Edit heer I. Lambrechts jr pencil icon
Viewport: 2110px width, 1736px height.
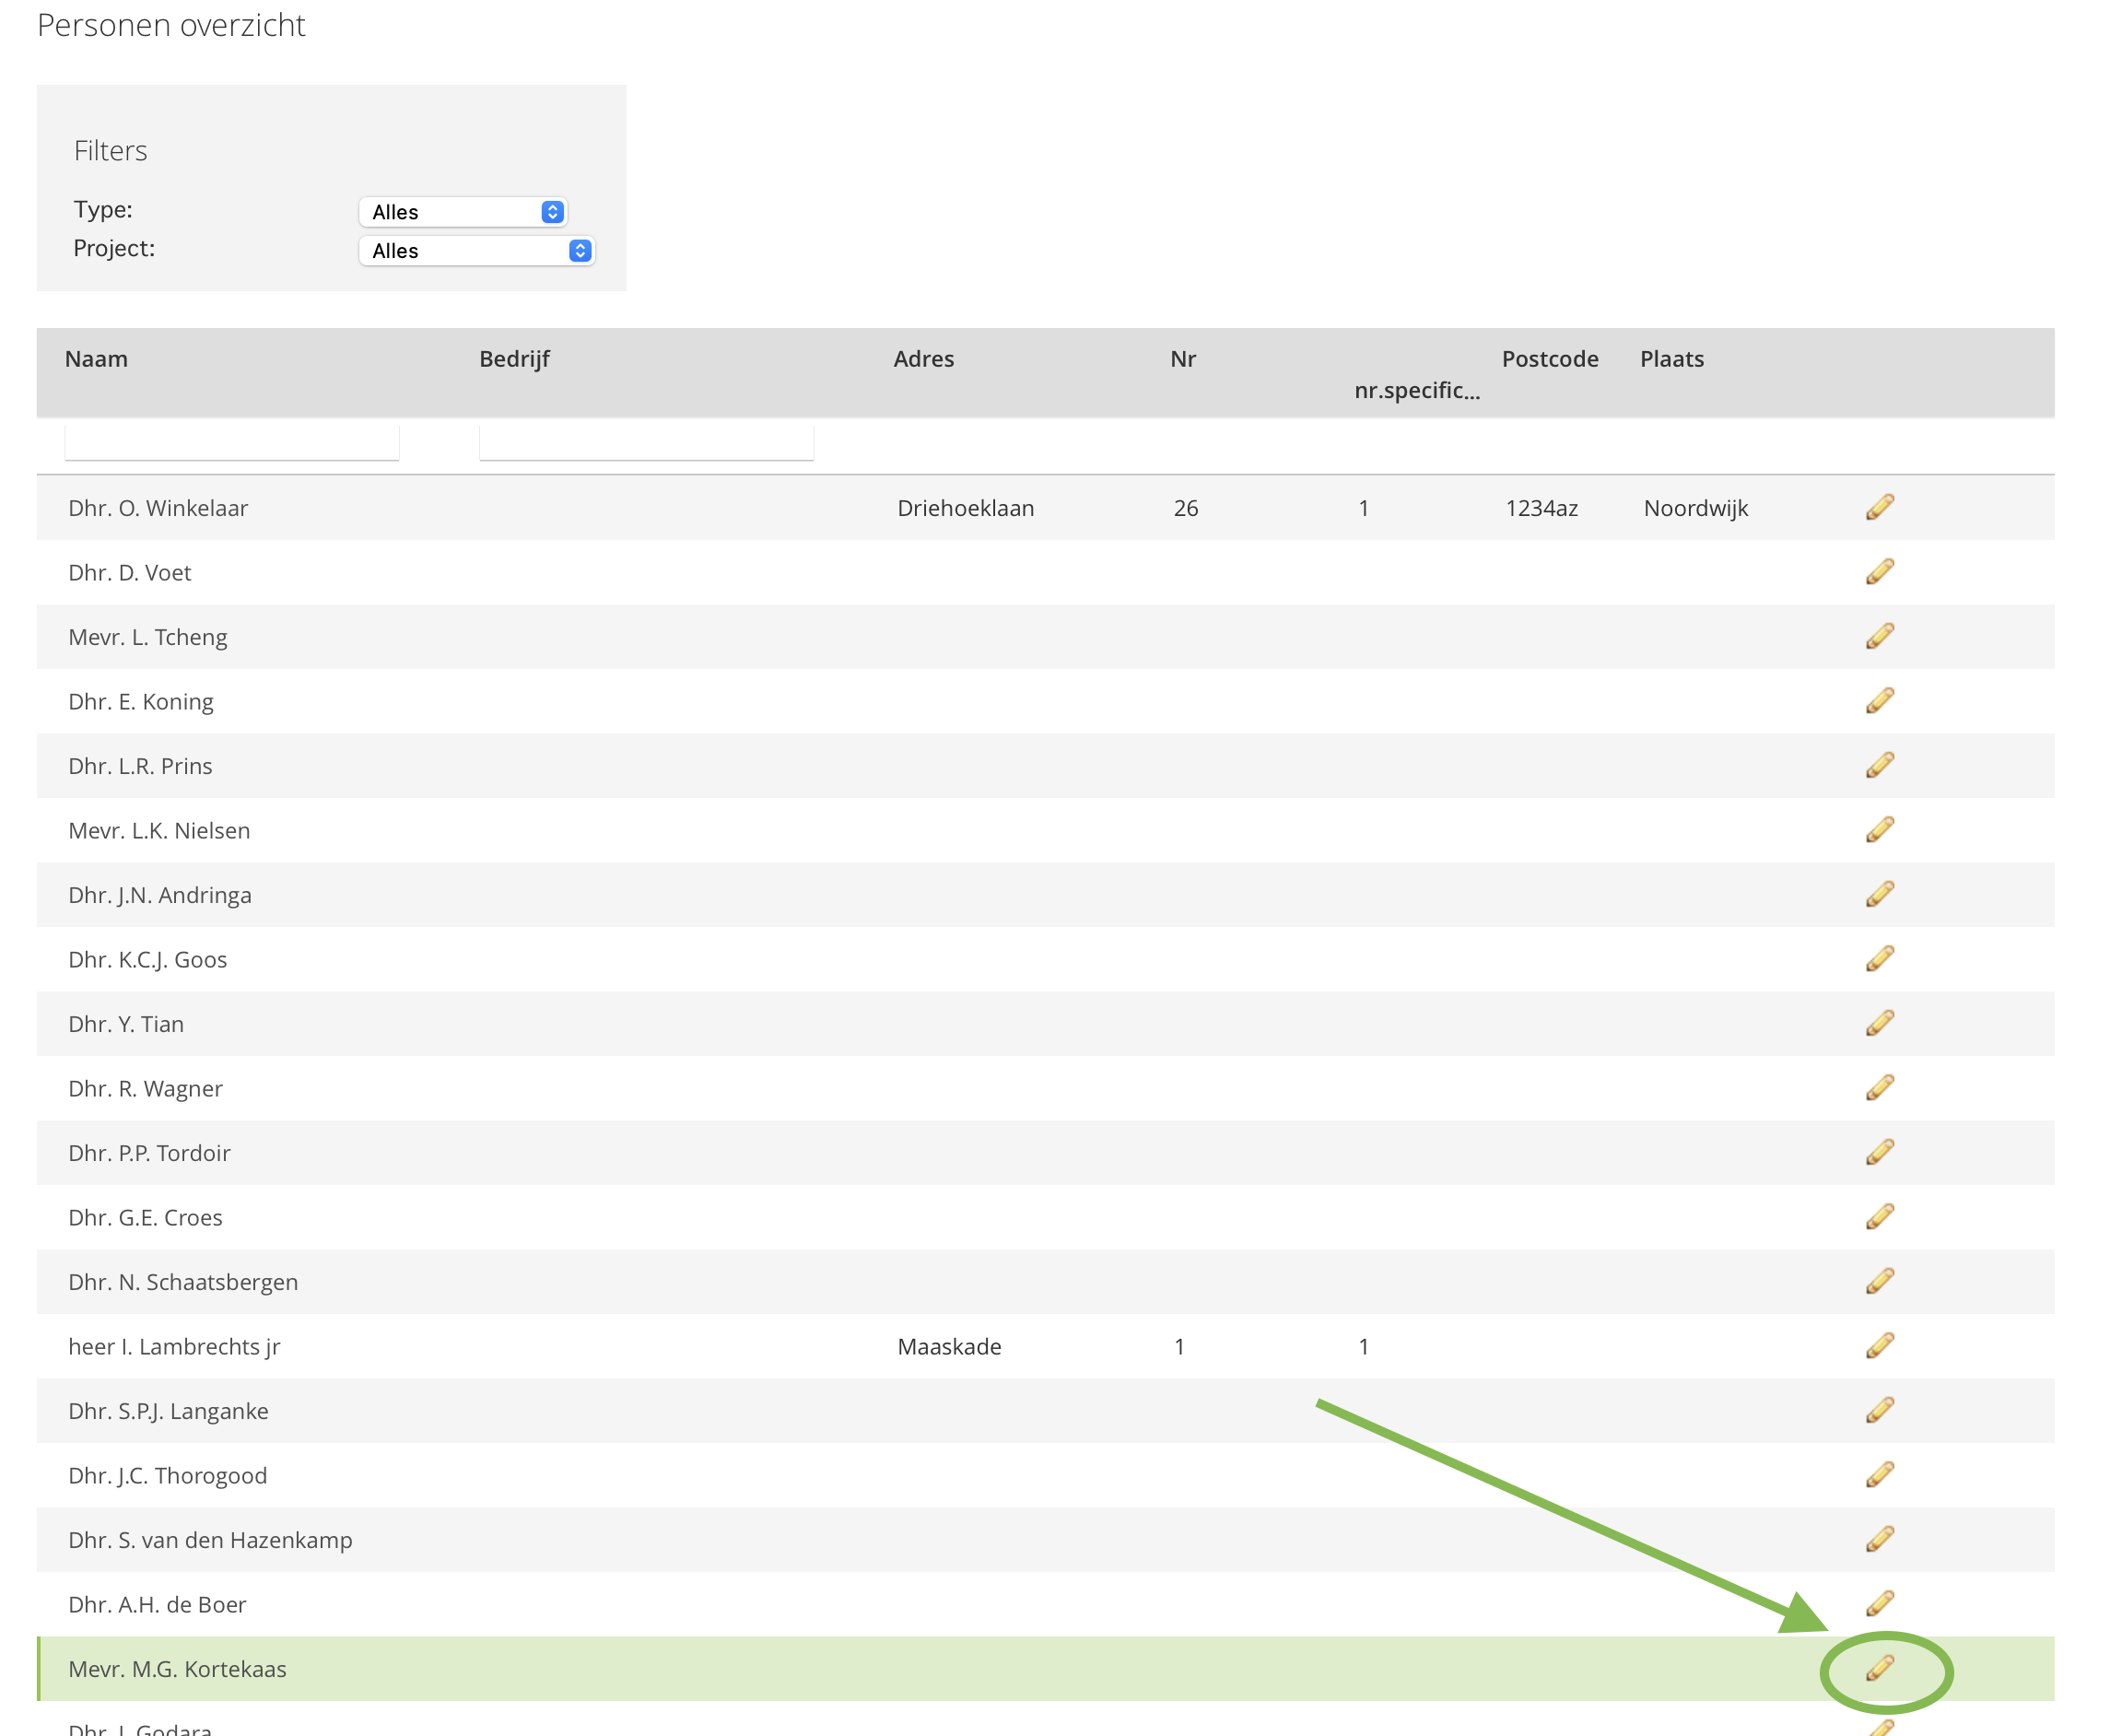click(x=1879, y=1346)
